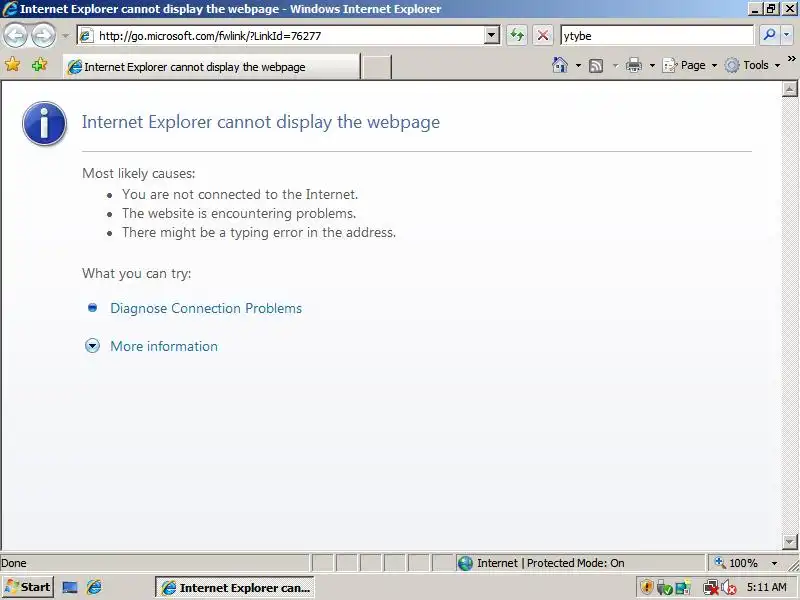
Task: Open the recent pages dropdown beside Forward
Action: pos(65,36)
